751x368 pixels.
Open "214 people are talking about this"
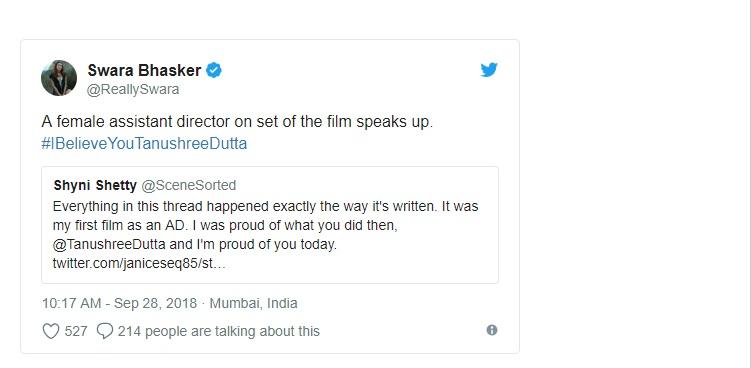[x=218, y=331]
